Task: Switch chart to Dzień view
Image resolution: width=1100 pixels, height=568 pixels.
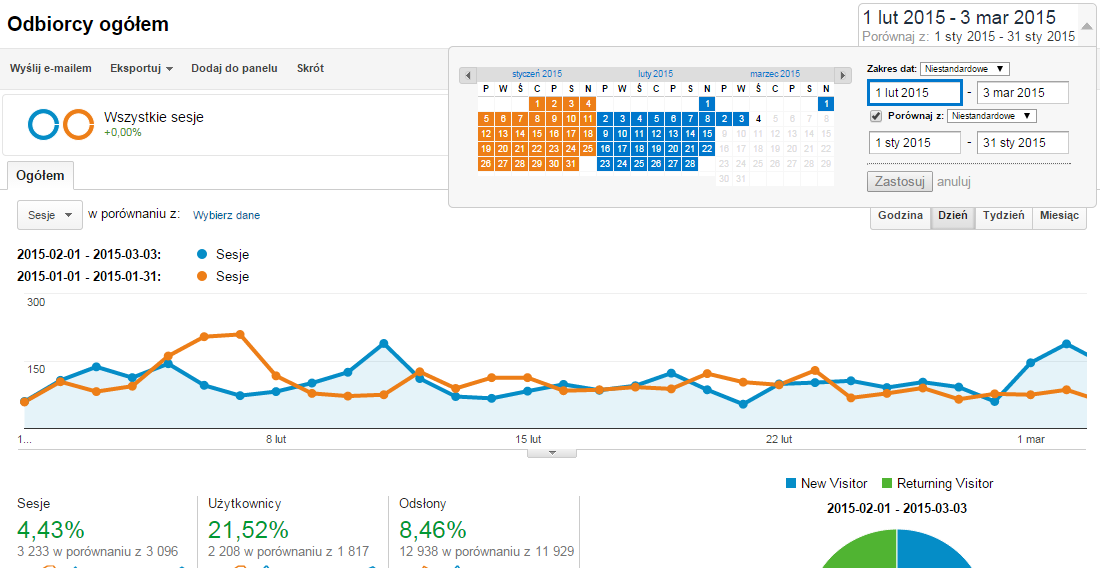Action: [x=953, y=215]
